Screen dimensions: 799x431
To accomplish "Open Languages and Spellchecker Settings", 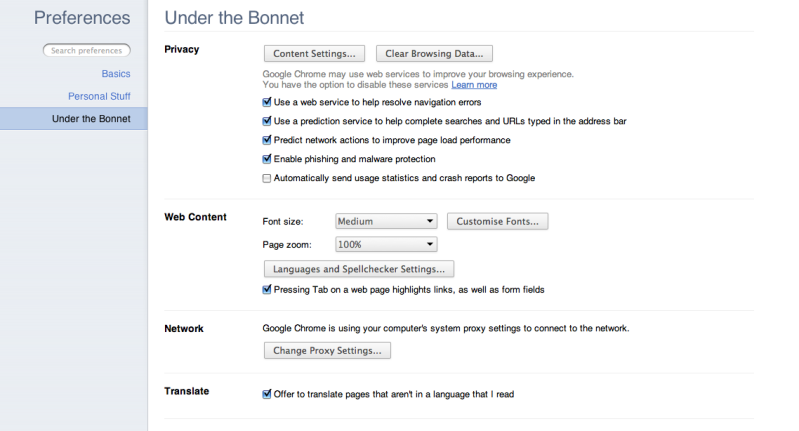I will [x=359, y=268].
